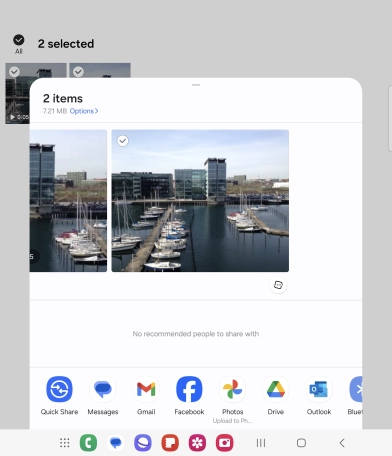Share via Quick Share icon

[x=59, y=389]
